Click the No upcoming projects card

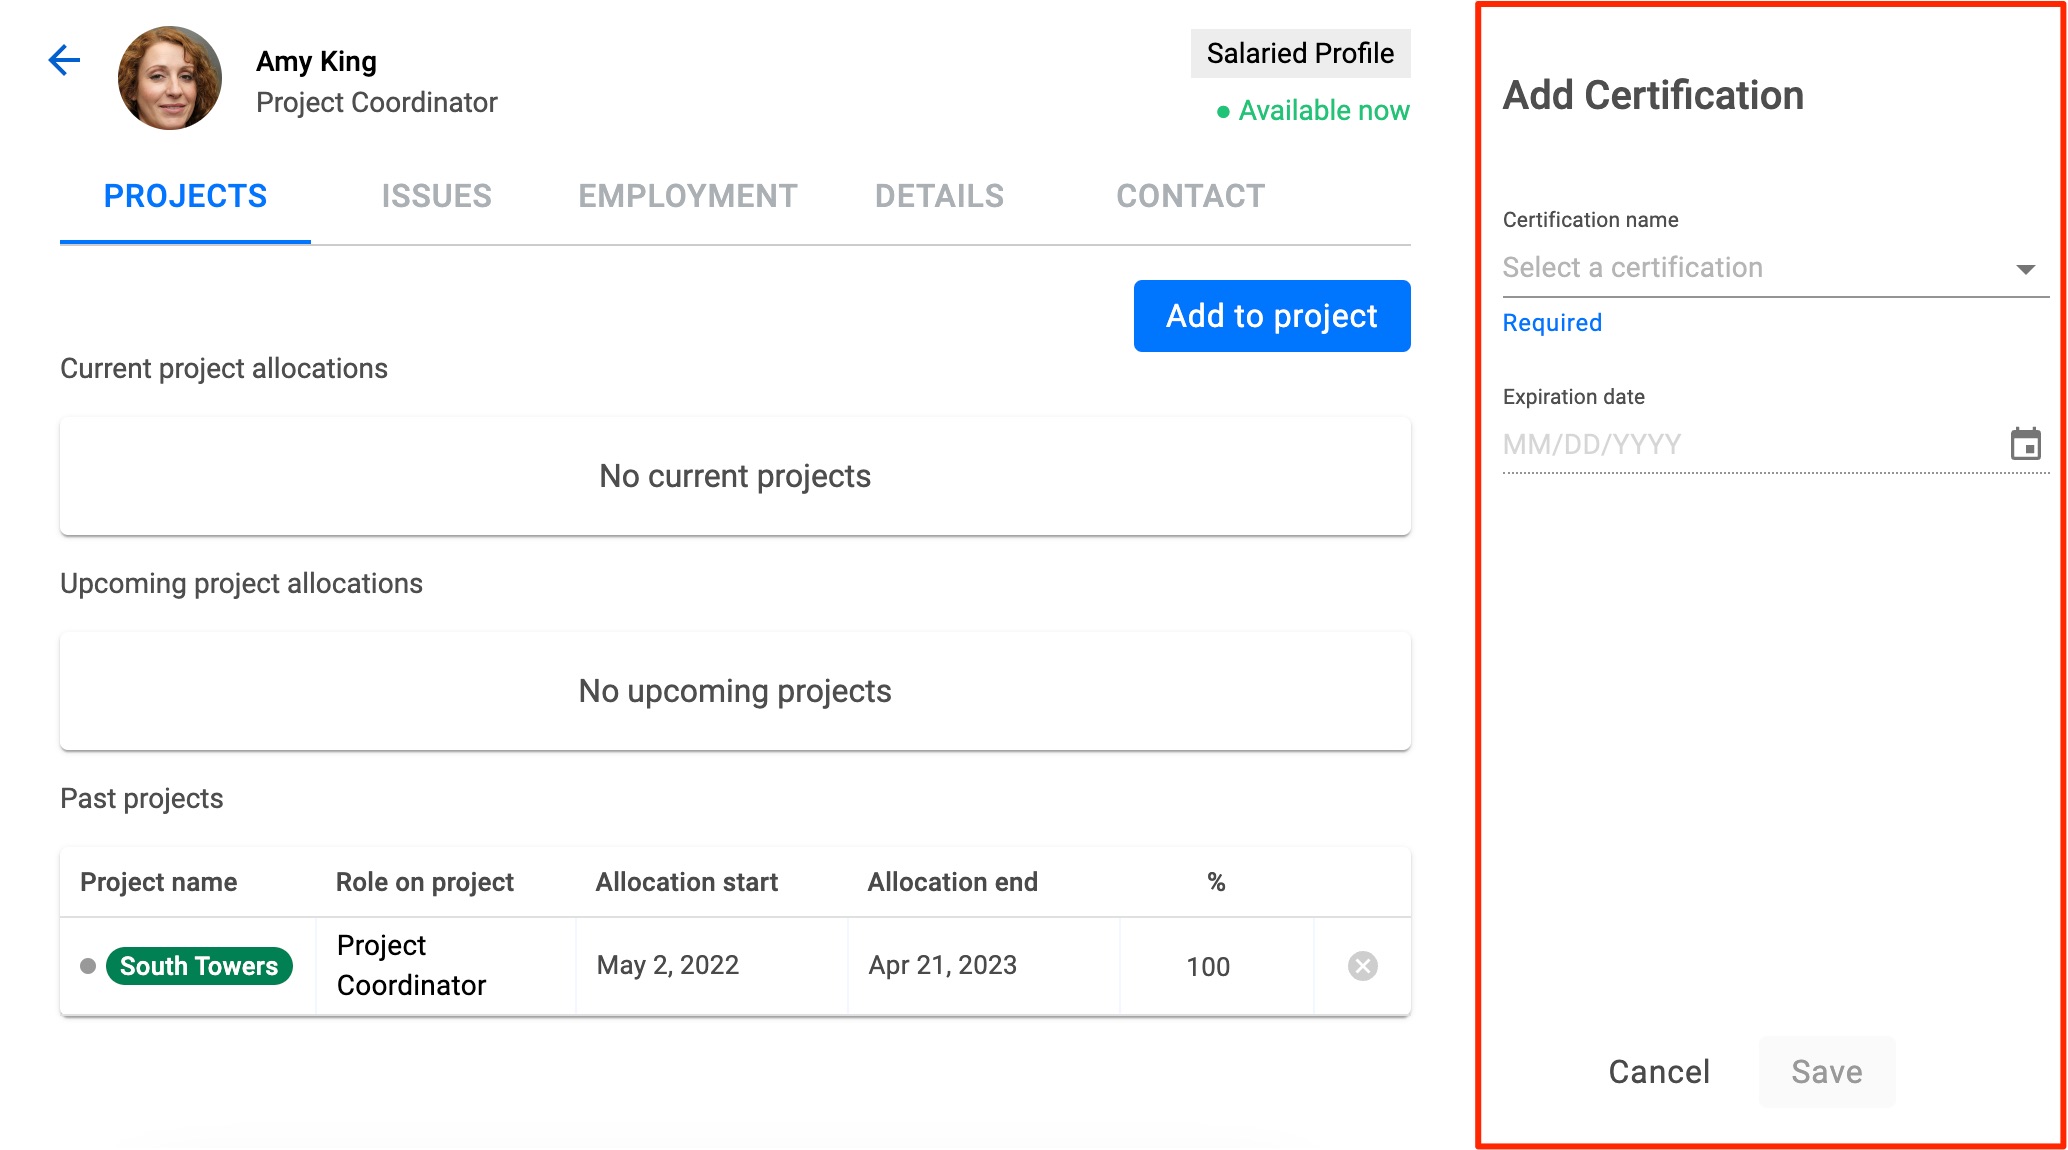point(735,691)
